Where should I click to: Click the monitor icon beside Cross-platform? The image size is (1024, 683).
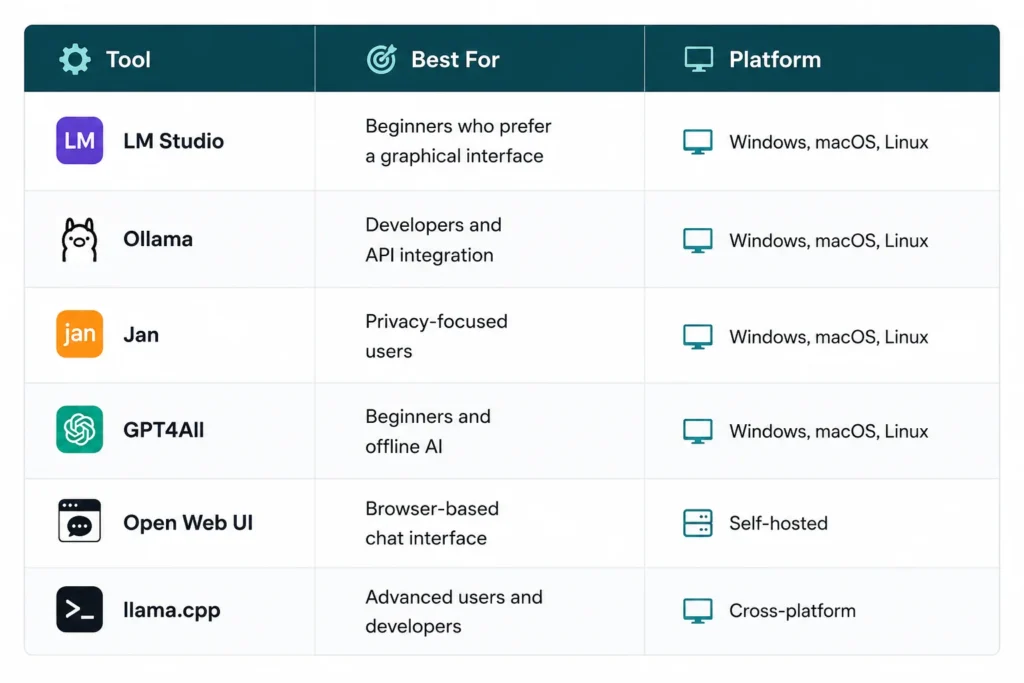697,611
